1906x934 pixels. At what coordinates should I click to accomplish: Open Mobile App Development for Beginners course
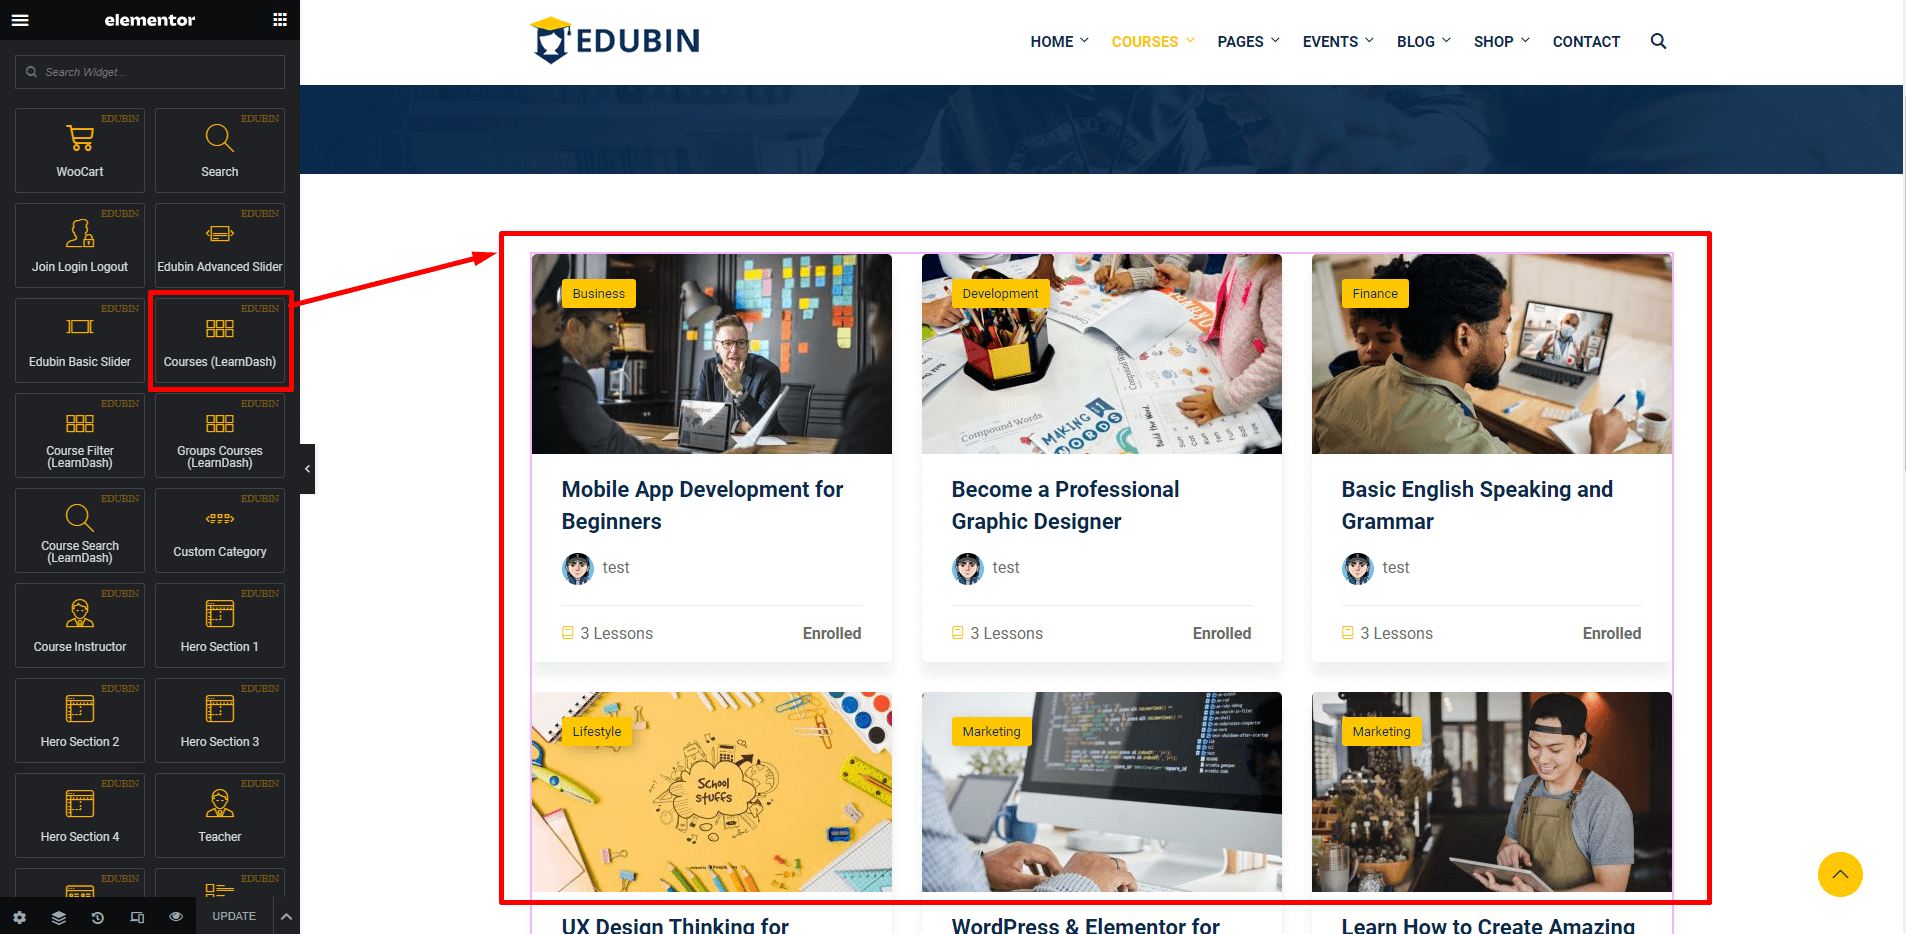[x=702, y=505]
